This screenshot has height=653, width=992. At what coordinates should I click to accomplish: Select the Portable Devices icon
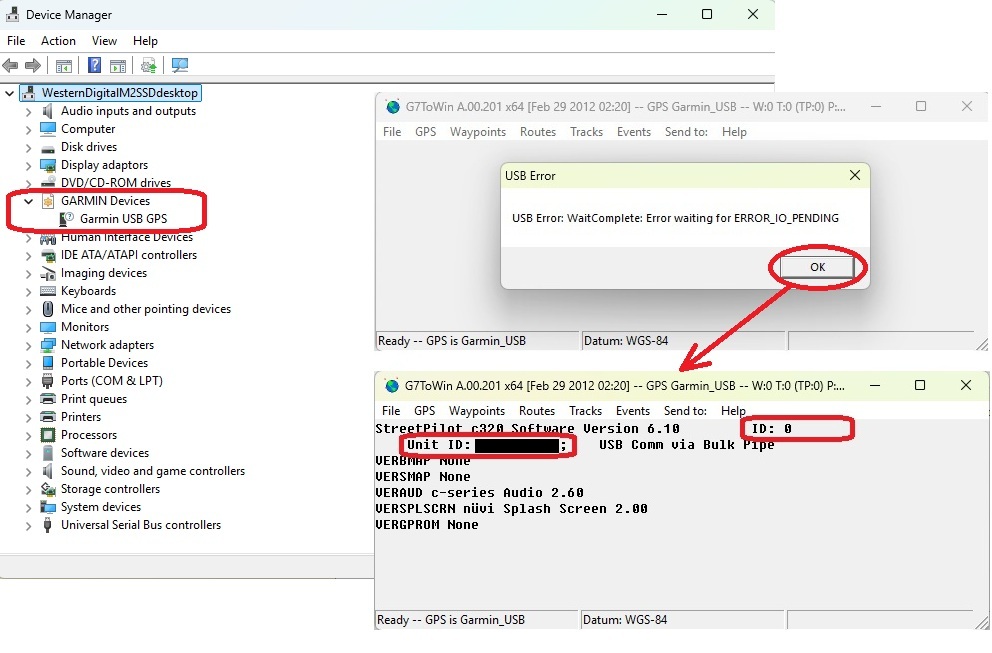[x=48, y=363]
